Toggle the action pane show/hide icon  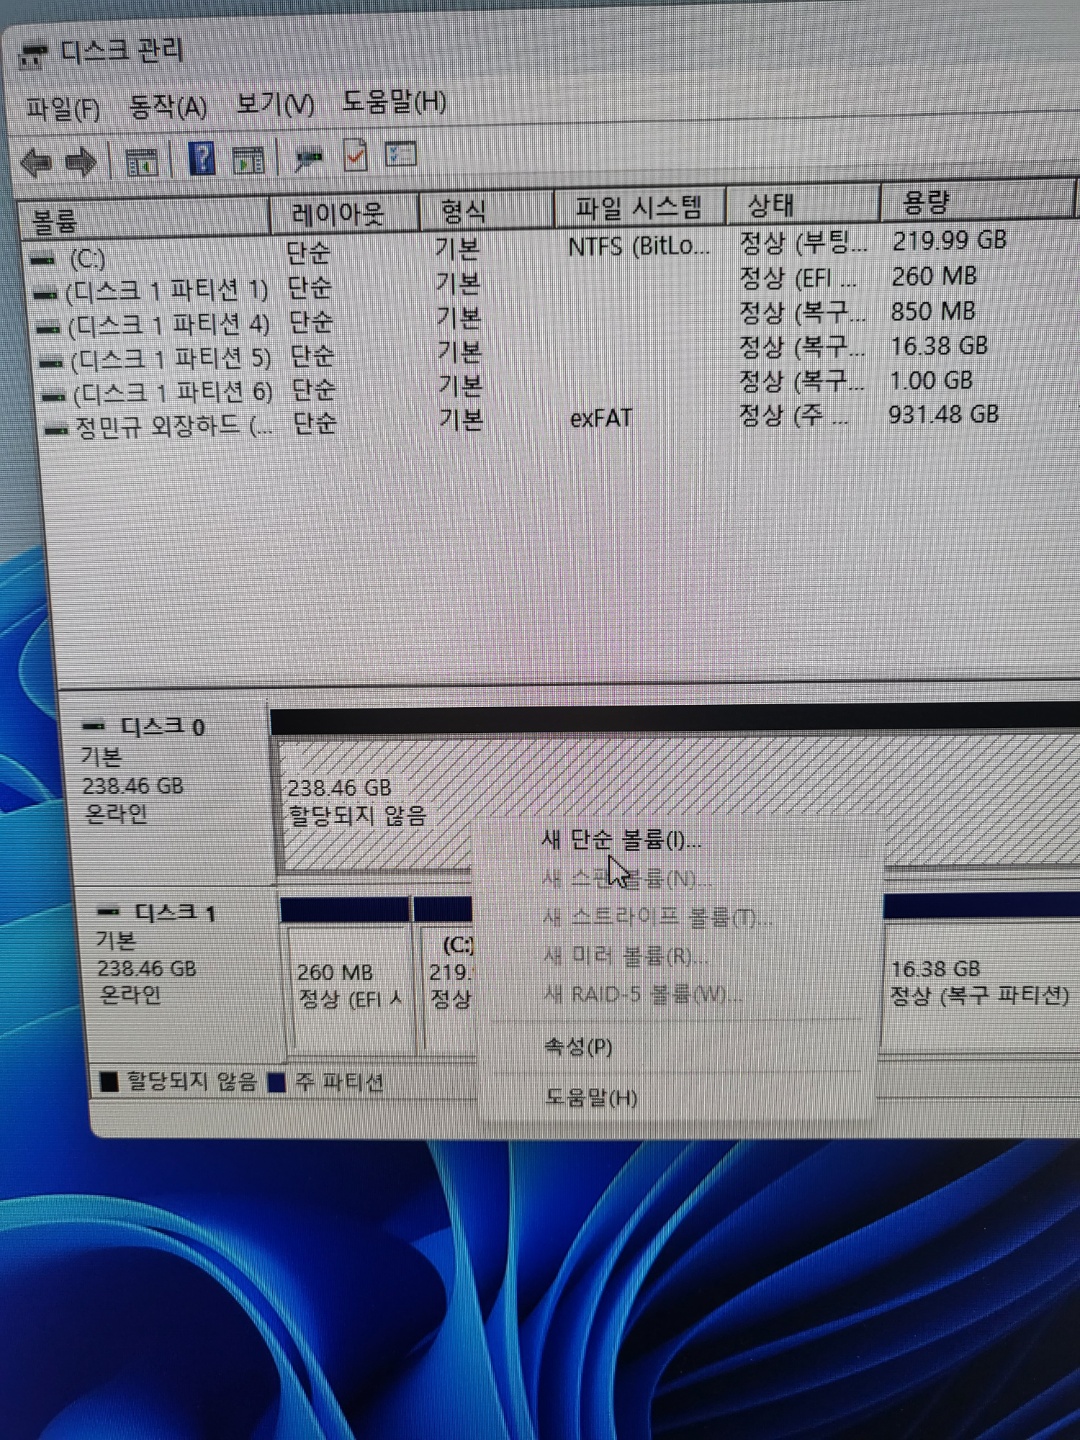[x=247, y=159]
